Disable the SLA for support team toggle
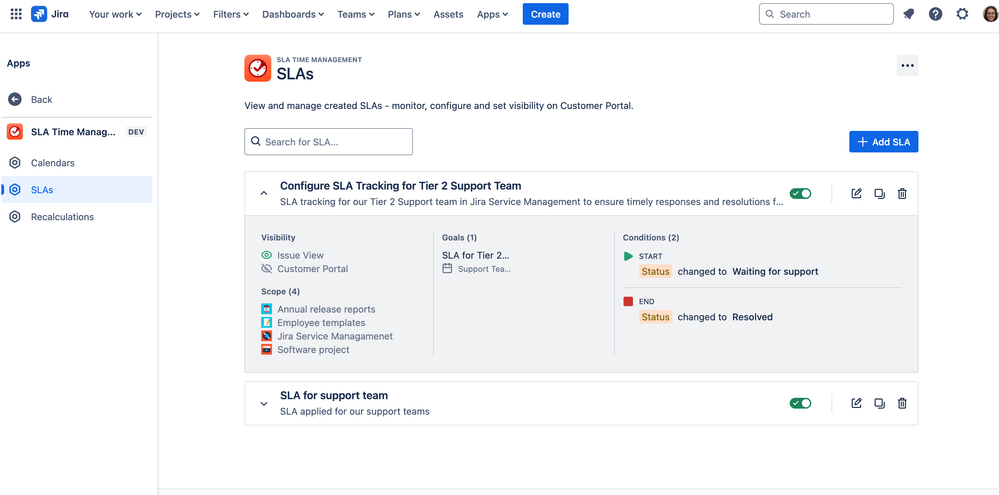Viewport: 999px width, 495px height. (800, 403)
